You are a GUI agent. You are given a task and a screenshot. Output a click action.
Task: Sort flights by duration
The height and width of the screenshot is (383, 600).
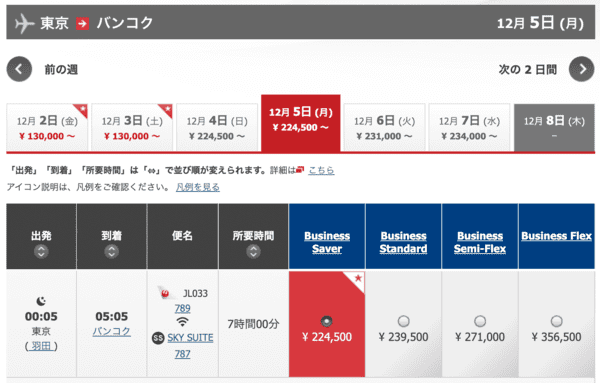point(253,251)
